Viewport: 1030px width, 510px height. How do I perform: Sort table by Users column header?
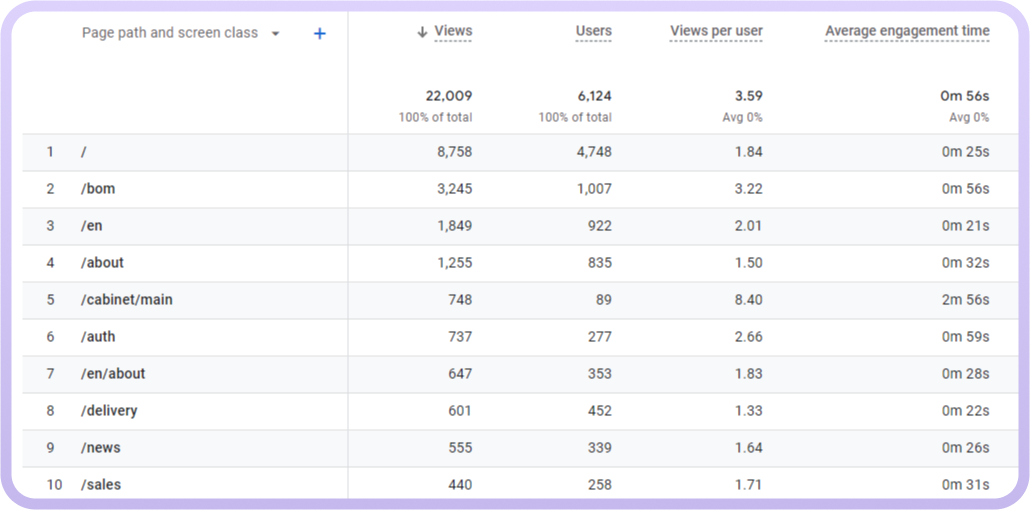coord(593,32)
